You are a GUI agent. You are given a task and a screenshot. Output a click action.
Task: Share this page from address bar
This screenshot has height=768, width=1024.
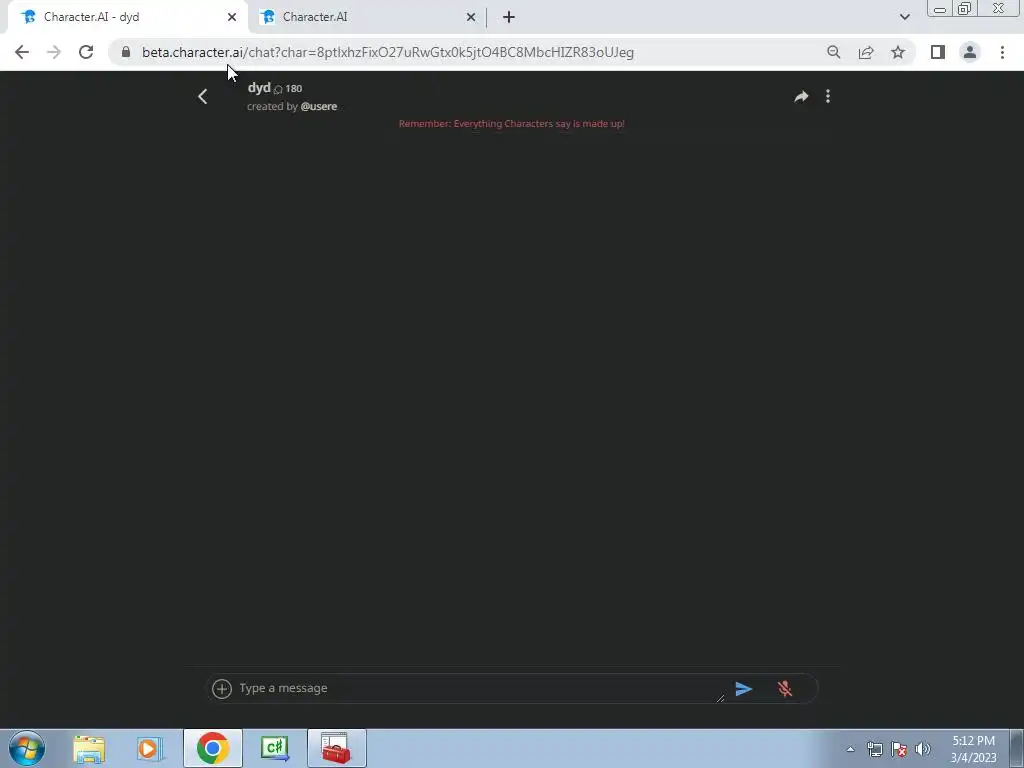(866, 52)
